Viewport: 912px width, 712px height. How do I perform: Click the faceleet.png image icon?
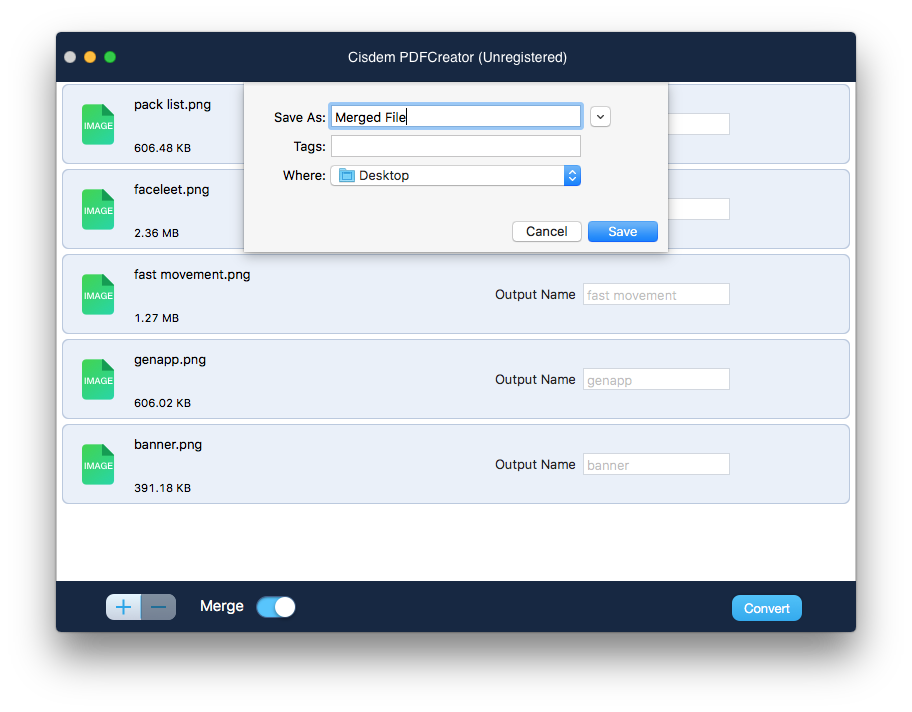(x=98, y=210)
